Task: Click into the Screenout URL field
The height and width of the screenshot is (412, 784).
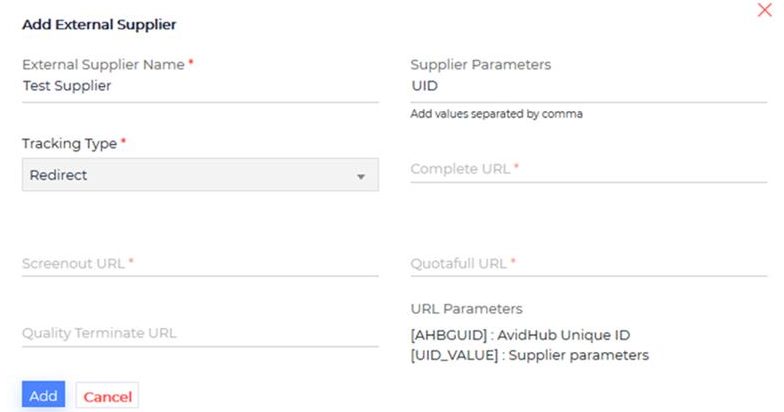Action: [200, 264]
